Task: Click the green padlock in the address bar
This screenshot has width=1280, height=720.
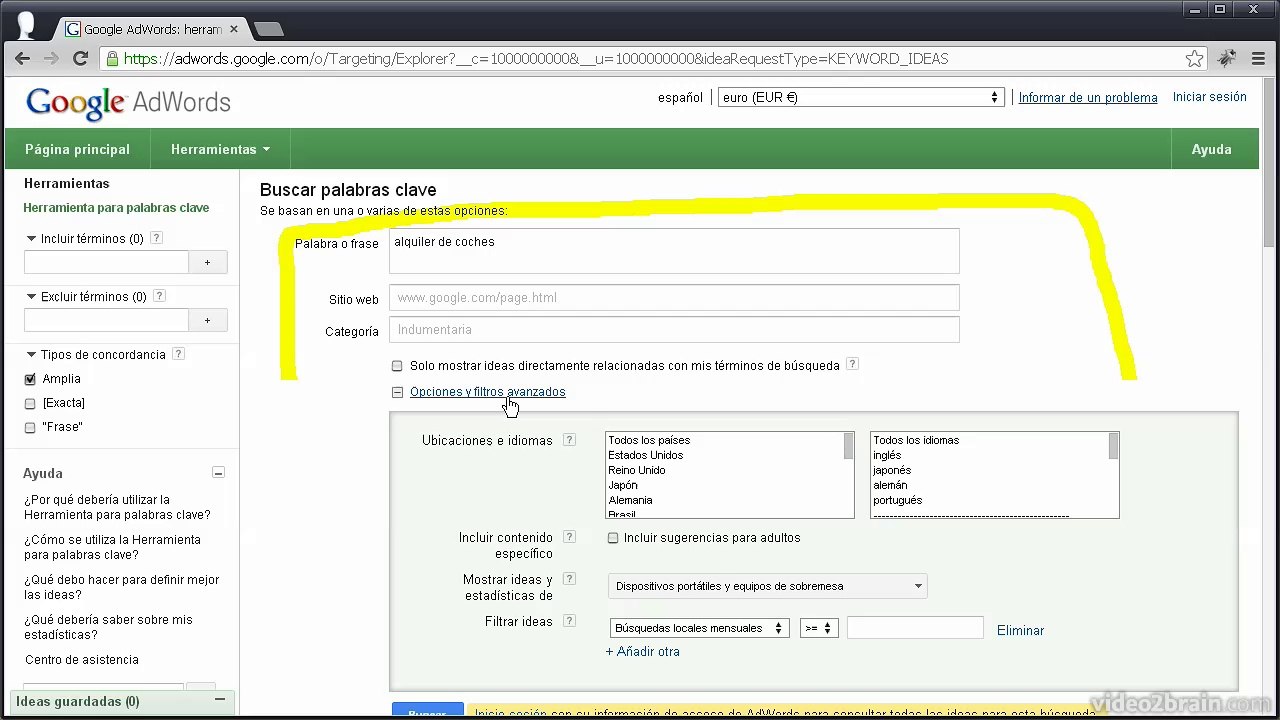Action: (x=113, y=59)
